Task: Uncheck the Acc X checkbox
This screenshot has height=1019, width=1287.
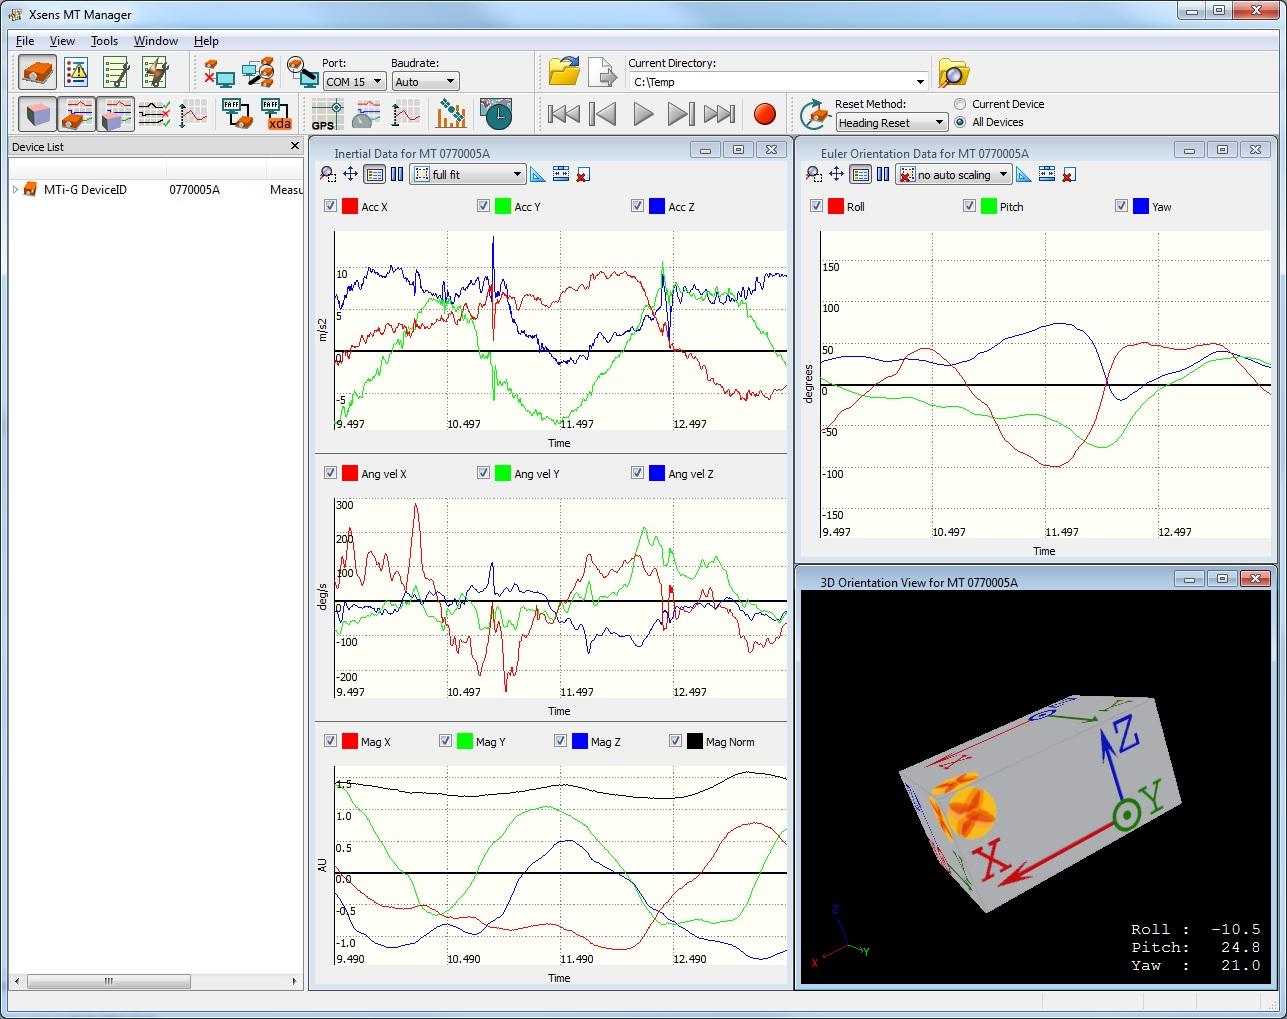Action: coord(330,206)
